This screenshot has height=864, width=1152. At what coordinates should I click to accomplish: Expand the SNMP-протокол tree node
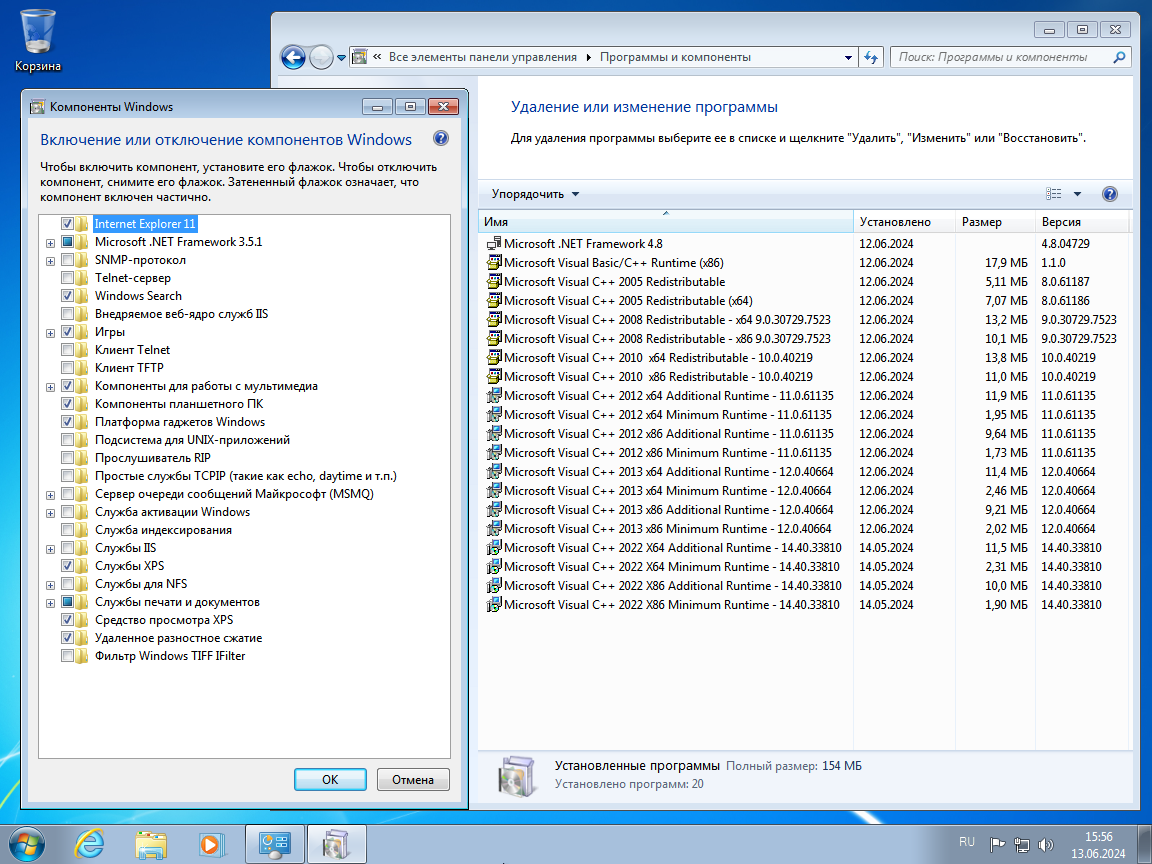click(51, 261)
